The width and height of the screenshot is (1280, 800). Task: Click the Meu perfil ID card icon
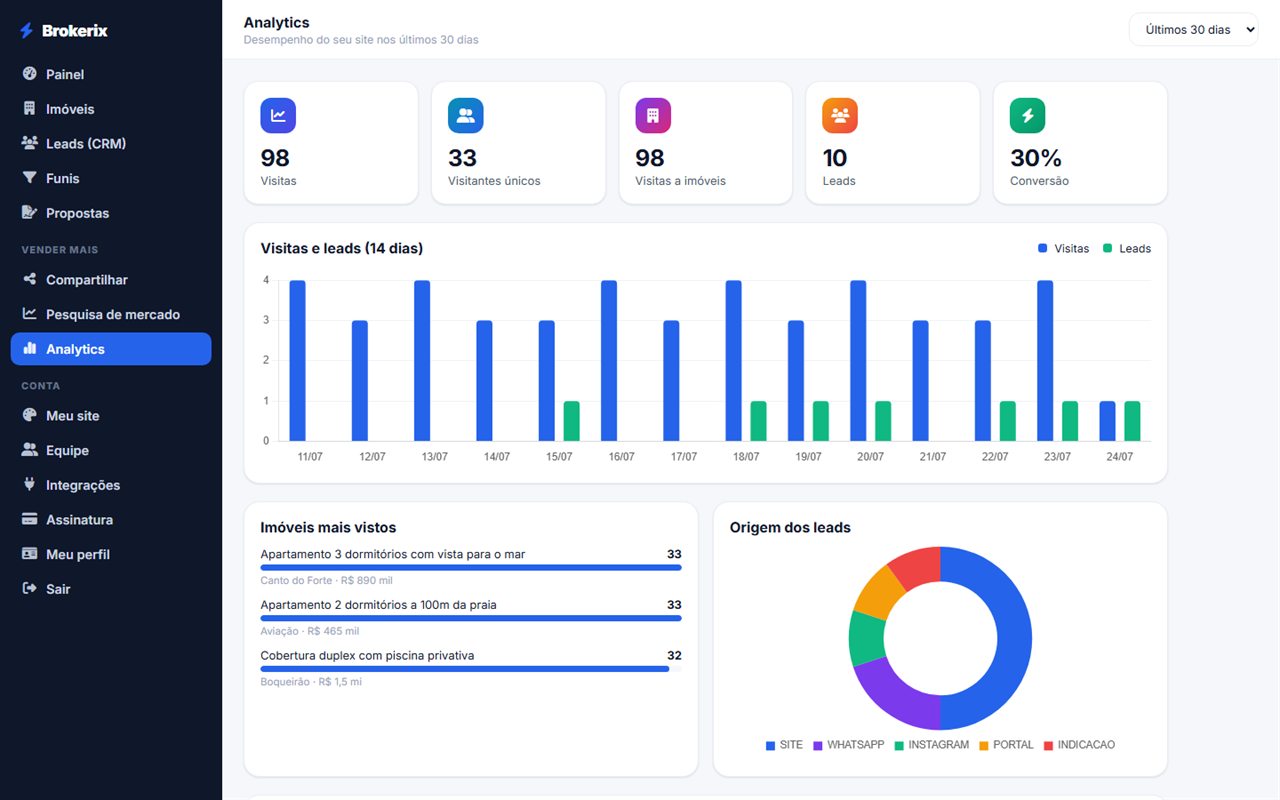pos(29,554)
